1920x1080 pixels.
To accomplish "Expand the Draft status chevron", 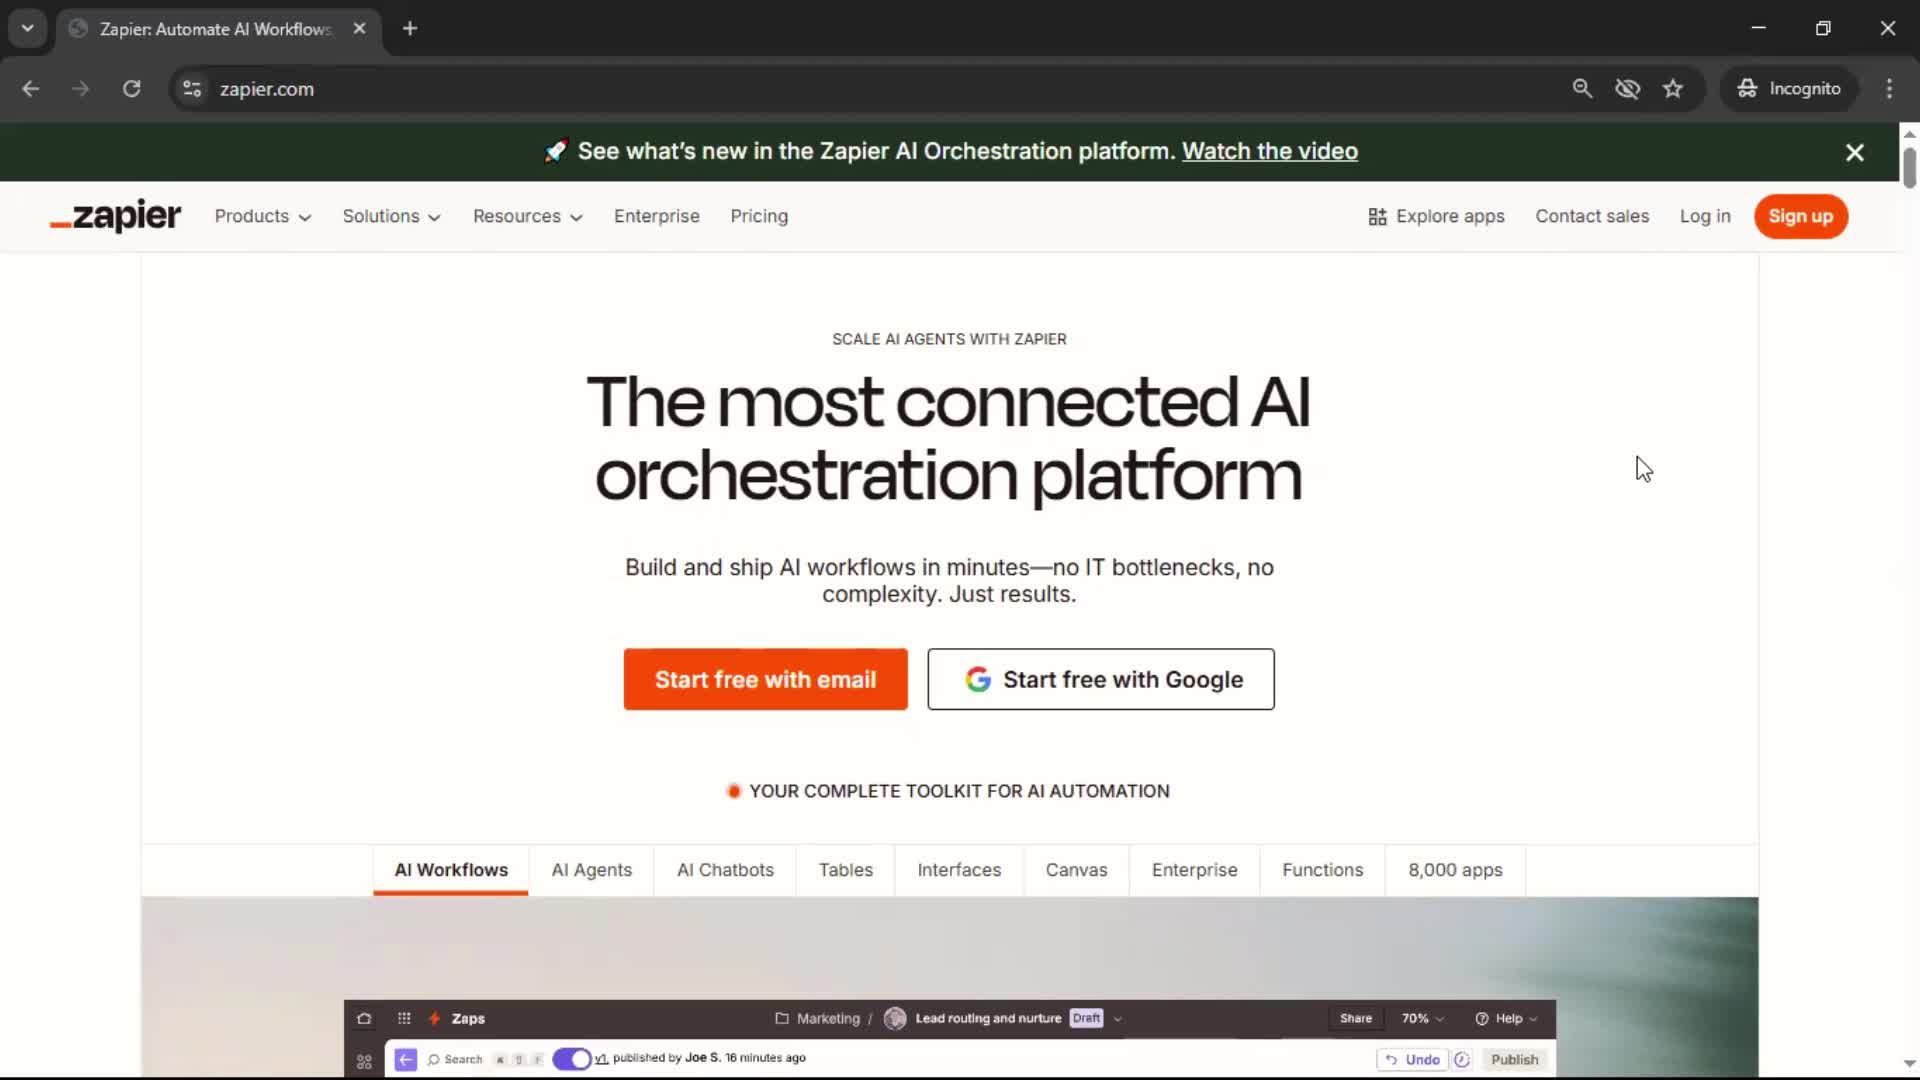I will pyautogui.click(x=1118, y=1019).
